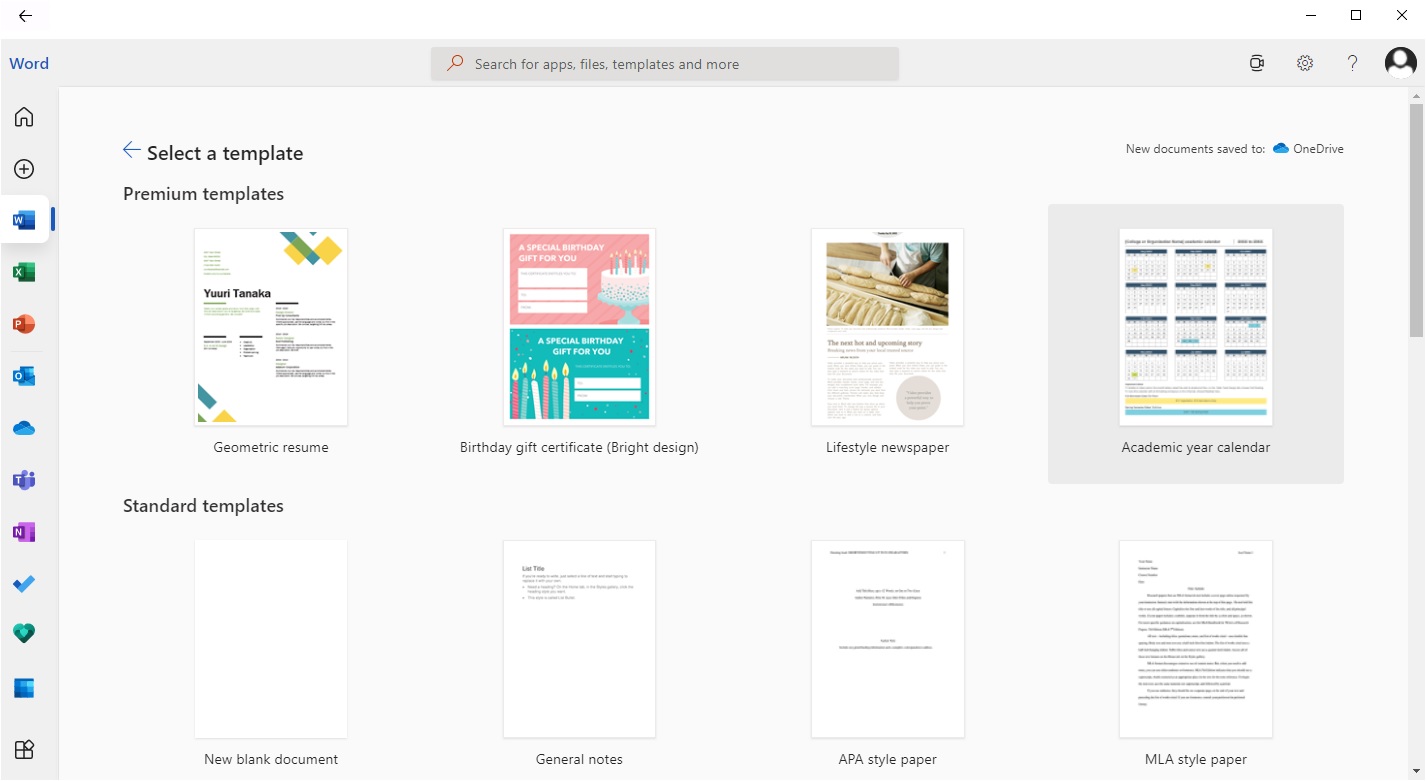Open OneNote in the left rail
Viewport: 1426px width, 781px height.
tap(23, 531)
